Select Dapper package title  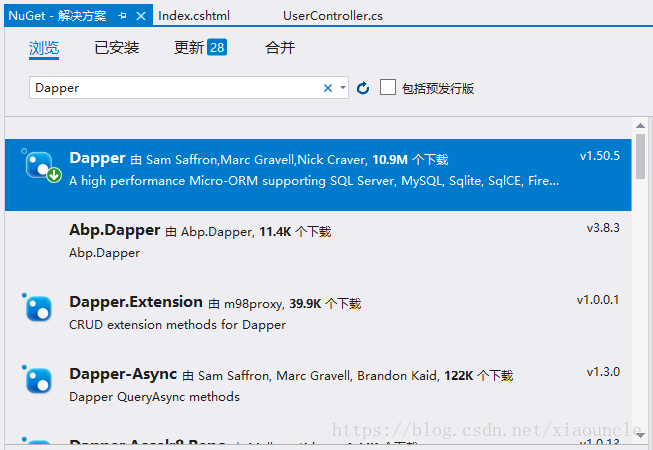coord(97,158)
